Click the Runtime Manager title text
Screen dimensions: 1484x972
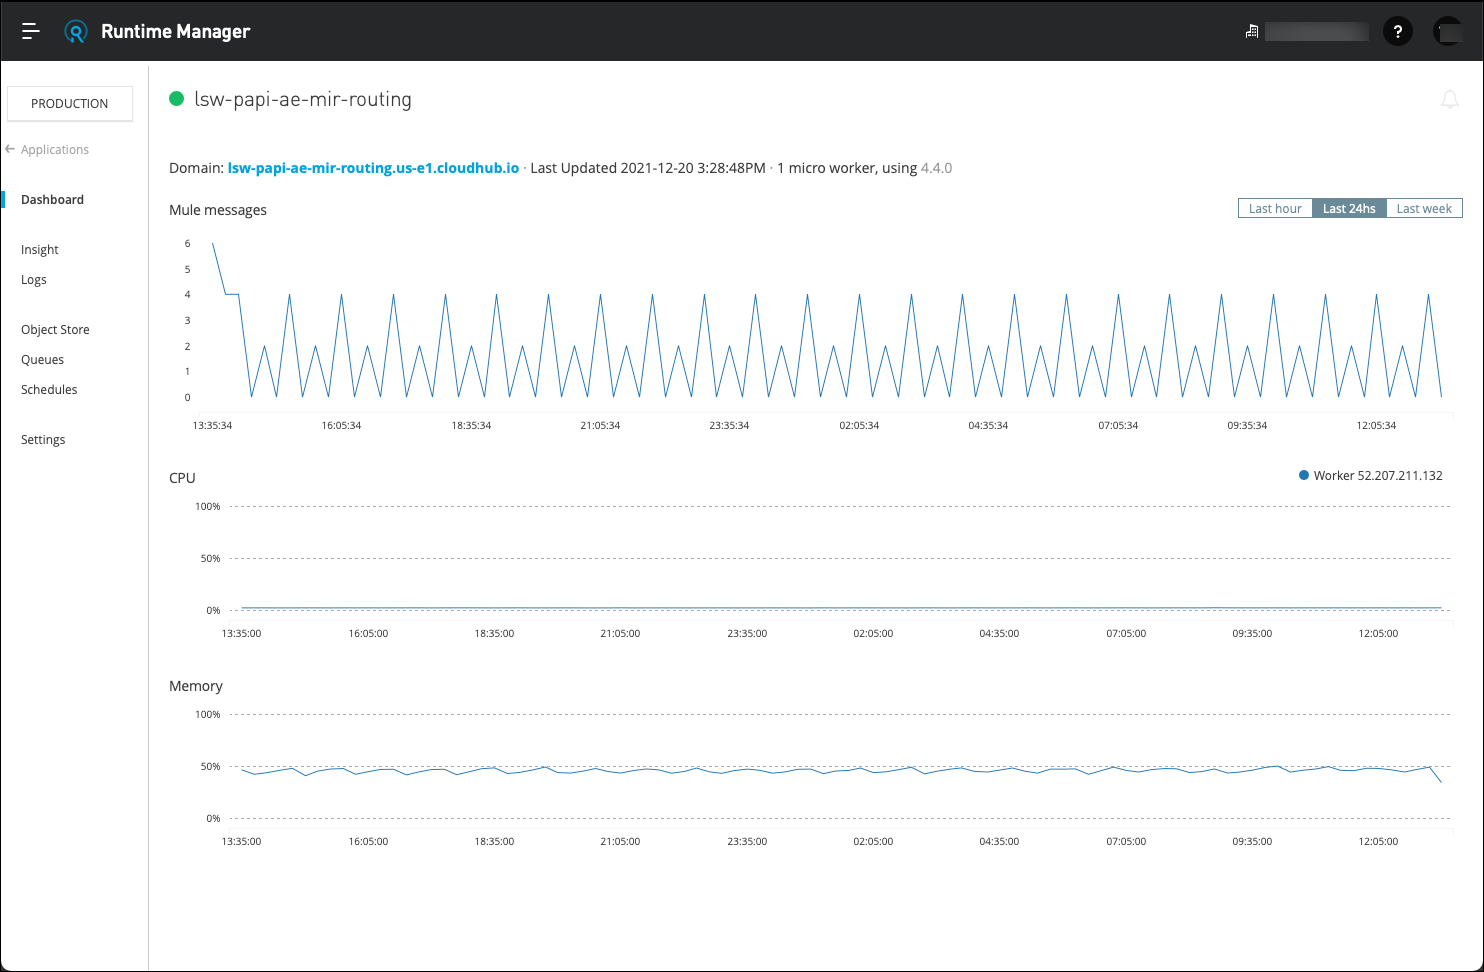point(175,31)
